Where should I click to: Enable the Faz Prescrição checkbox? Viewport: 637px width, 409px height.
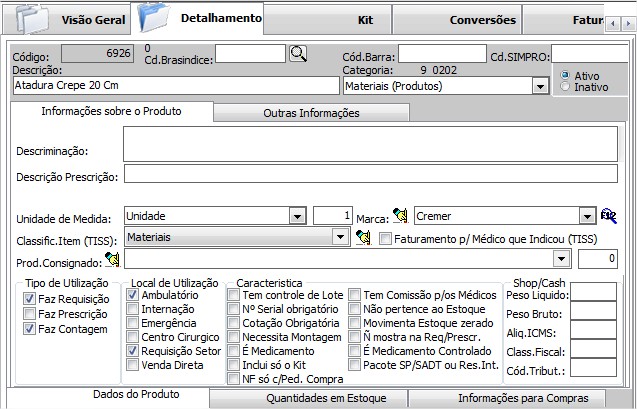click(29, 313)
